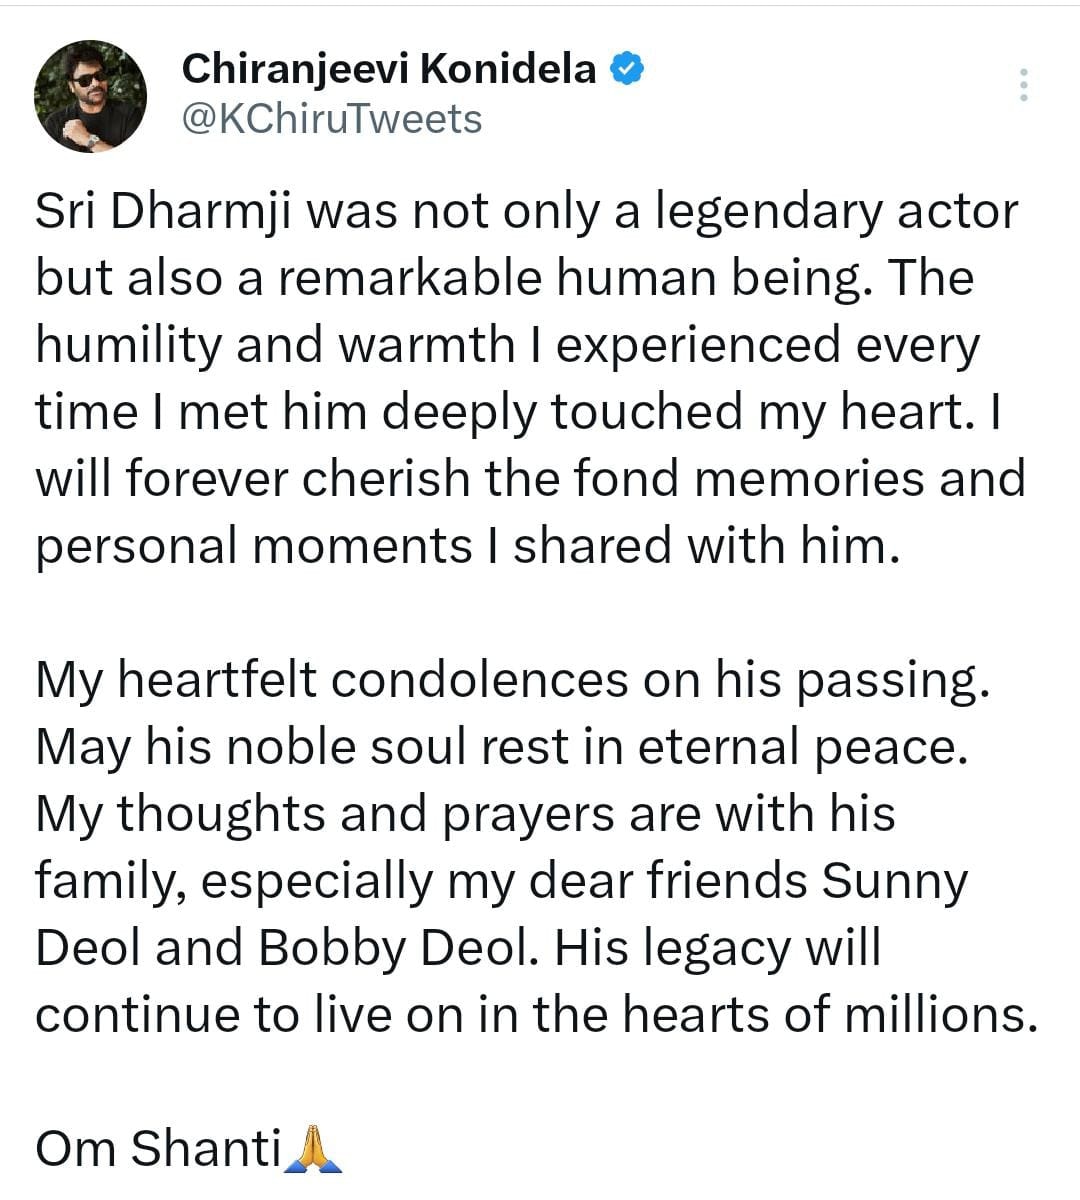Click the word "Sunny" in the tweet
Viewport: 1080px width, 1200px height.
895,881
